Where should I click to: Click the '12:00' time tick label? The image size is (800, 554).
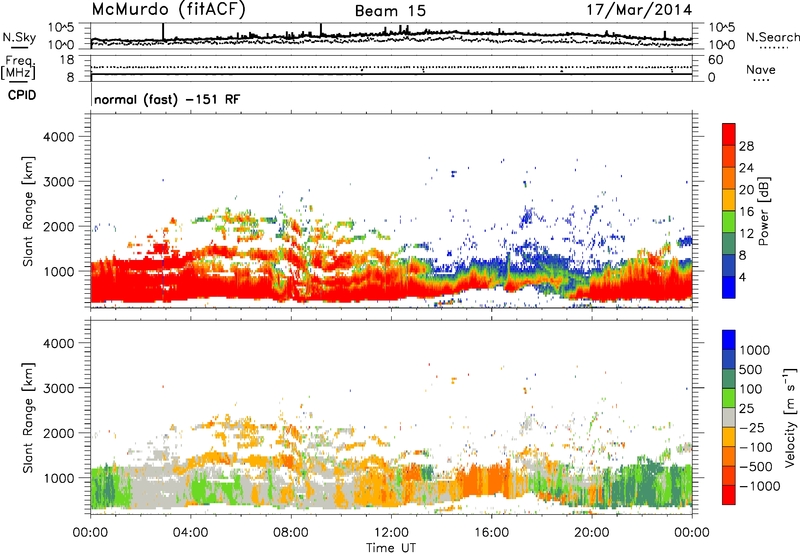tap(391, 533)
